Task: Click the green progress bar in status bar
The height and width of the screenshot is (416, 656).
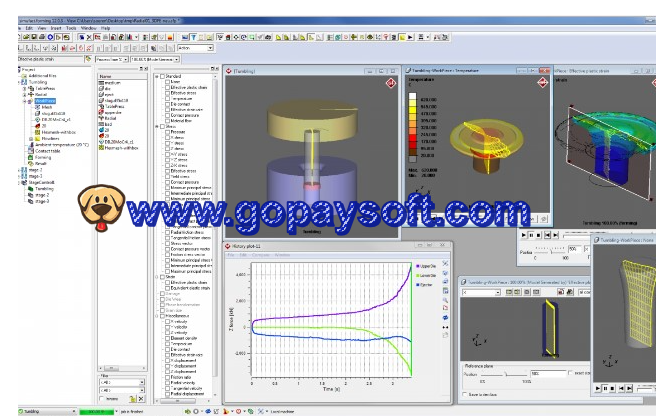Action: coord(96,412)
